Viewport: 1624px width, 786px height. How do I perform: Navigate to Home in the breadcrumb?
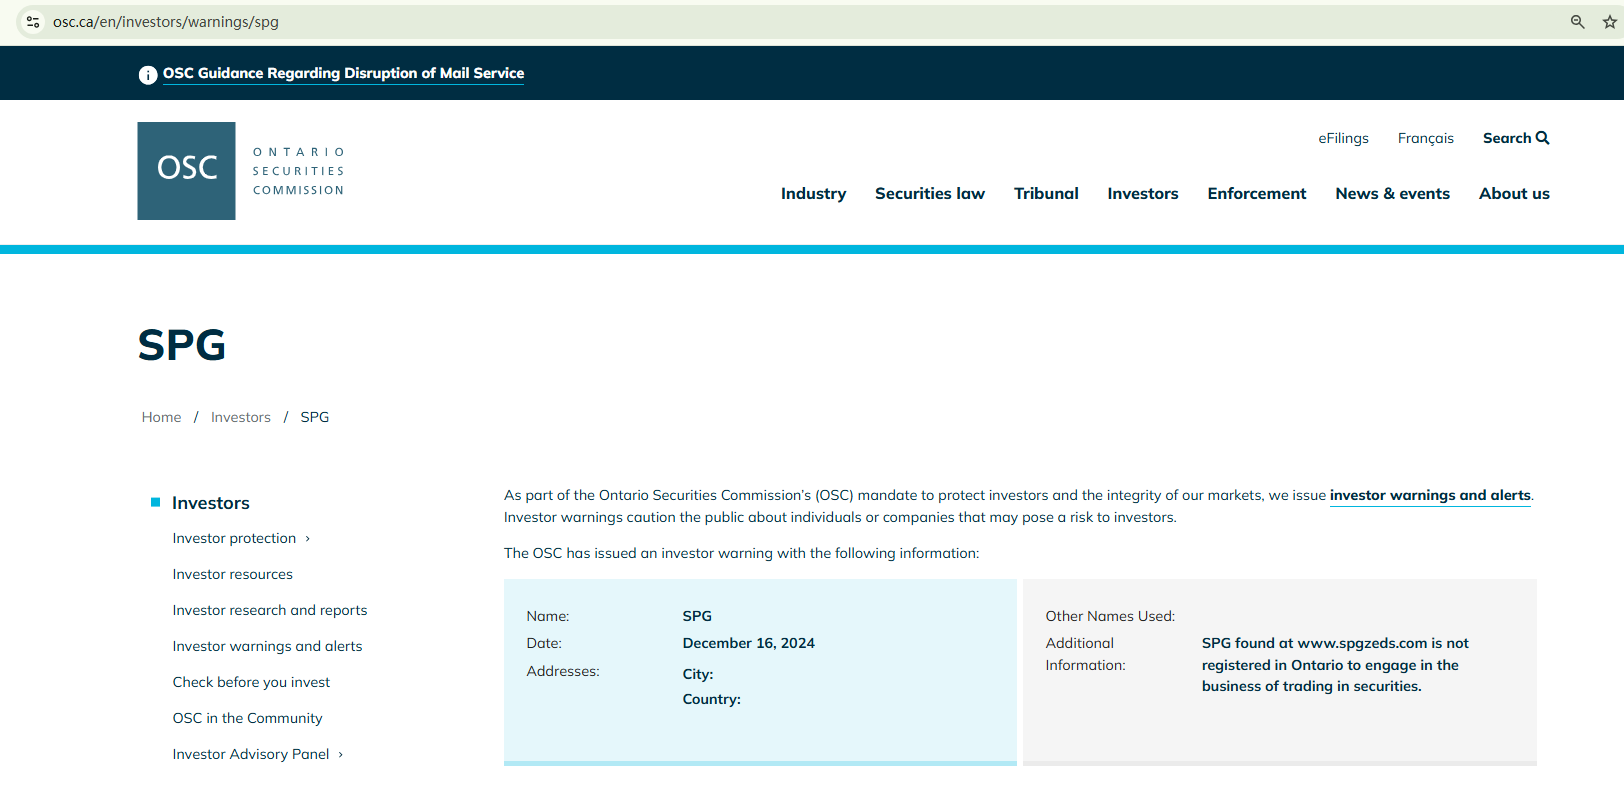point(161,417)
